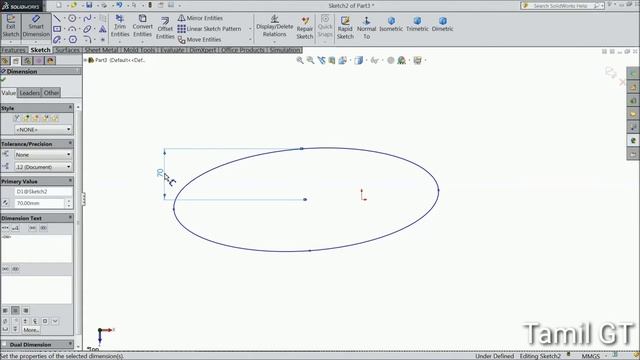
Task: Open the Evaluate tab
Action: pyautogui.click(x=173, y=50)
